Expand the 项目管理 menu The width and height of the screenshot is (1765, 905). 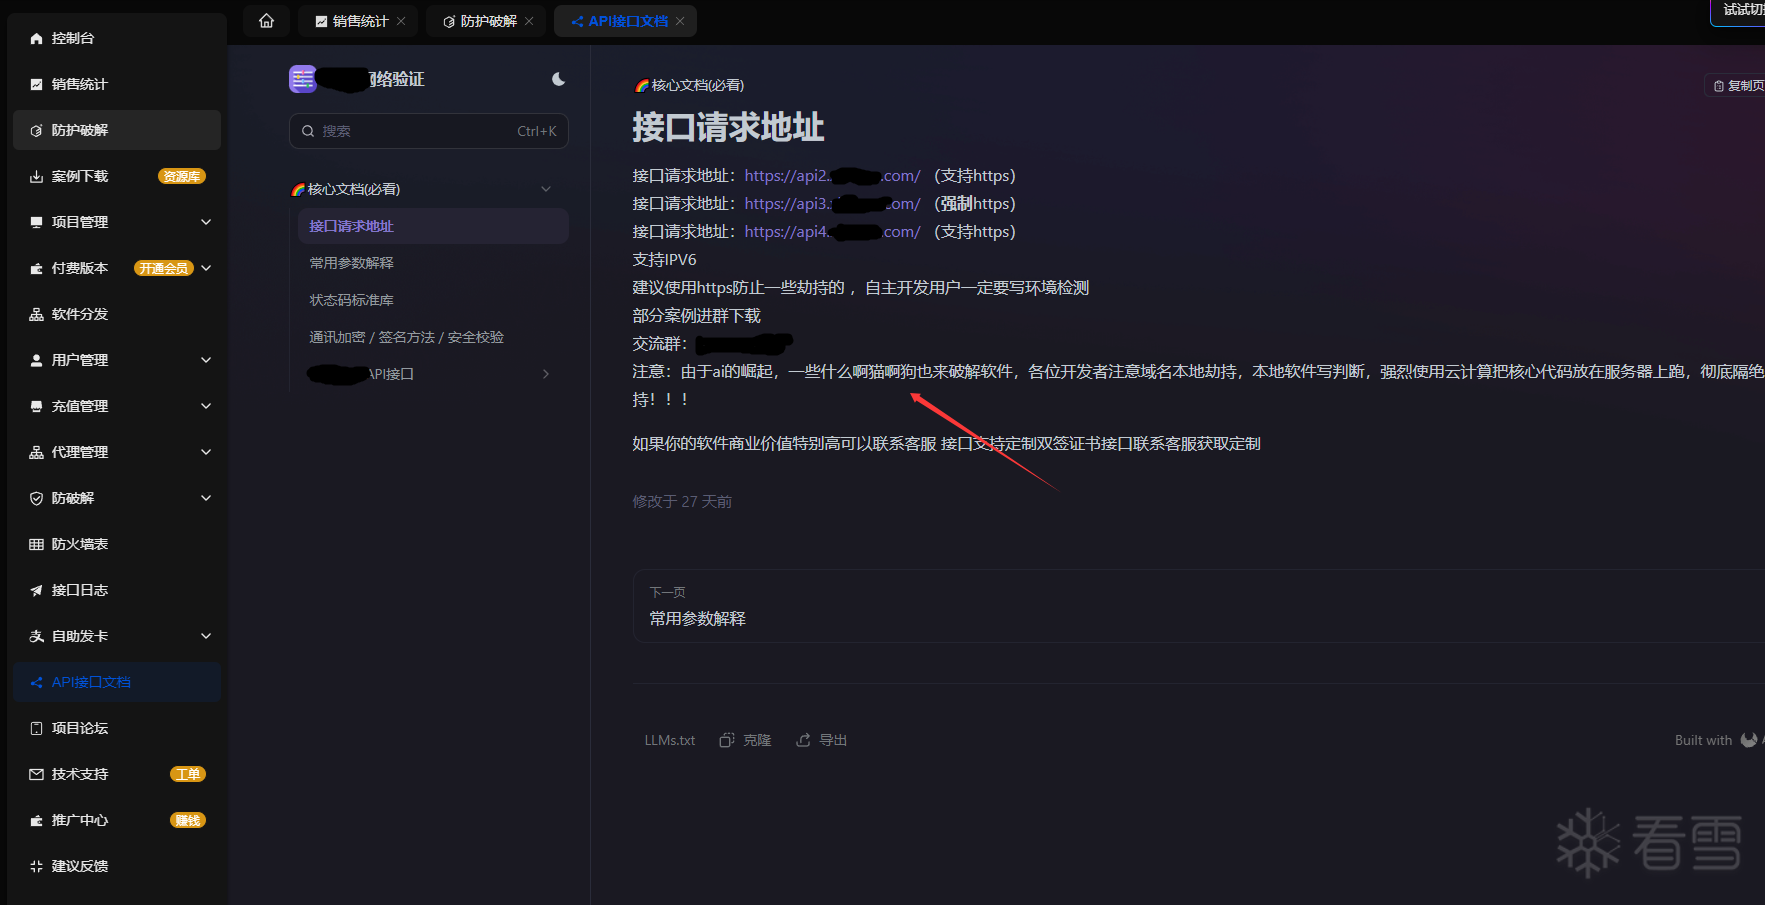118,222
